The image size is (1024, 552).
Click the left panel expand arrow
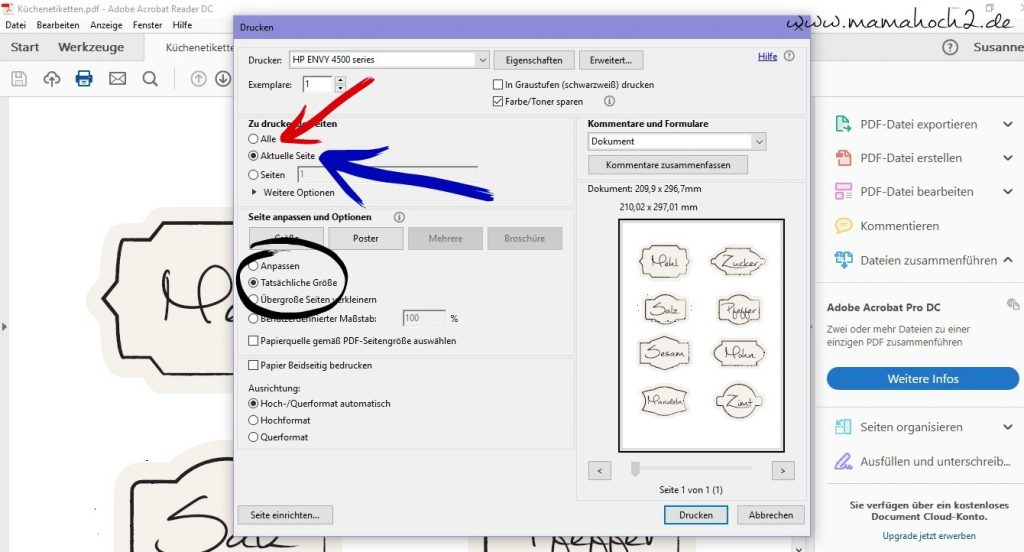(x=5, y=326)
